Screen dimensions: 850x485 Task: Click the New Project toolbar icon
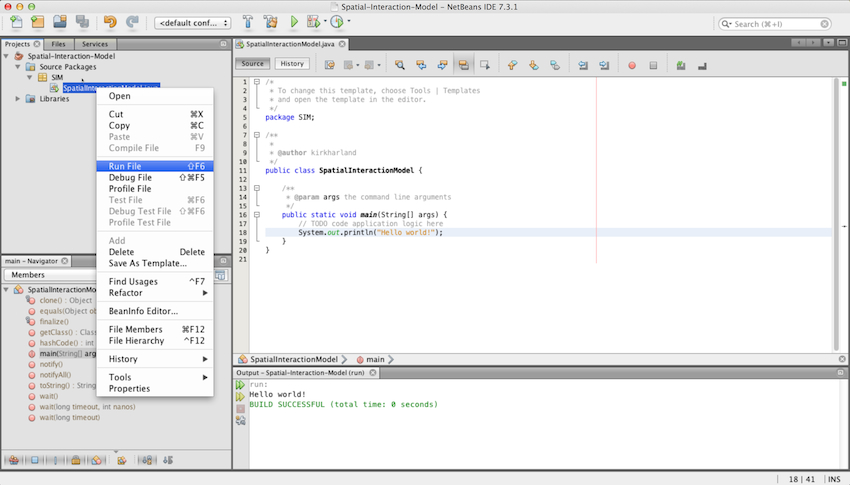[37, 22]
